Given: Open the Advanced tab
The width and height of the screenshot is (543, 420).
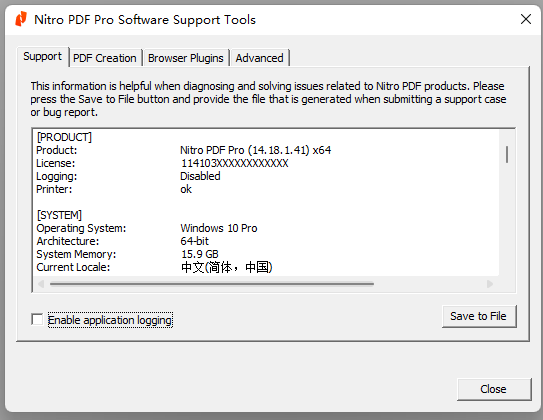Looking at the screenshot, I should click(259, 58).
